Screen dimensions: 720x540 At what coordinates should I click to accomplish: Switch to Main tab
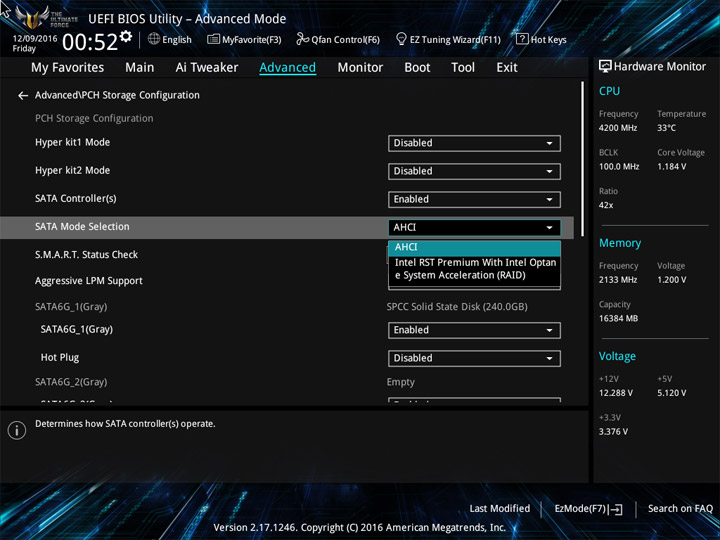(140, 68)
